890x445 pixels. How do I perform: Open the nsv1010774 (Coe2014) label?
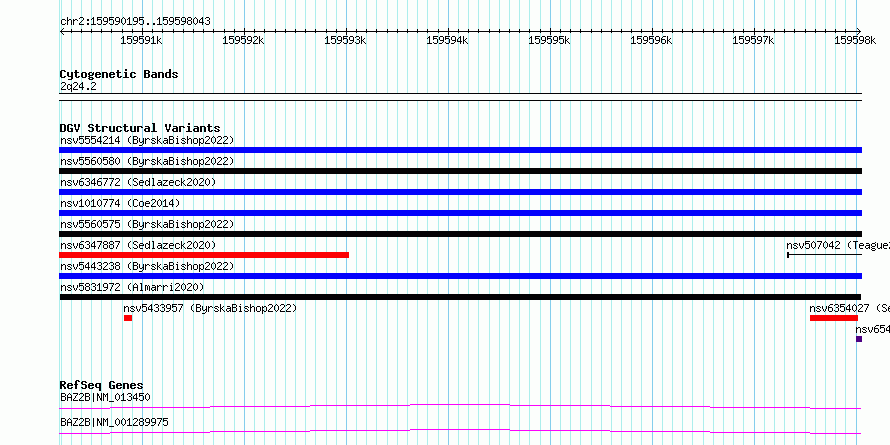[x=120, y=203]
